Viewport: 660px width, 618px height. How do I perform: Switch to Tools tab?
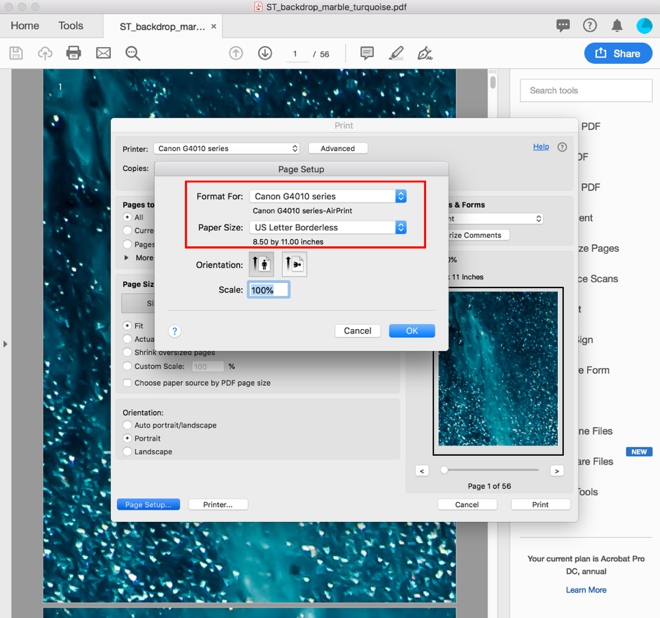[x=71, y=26]
